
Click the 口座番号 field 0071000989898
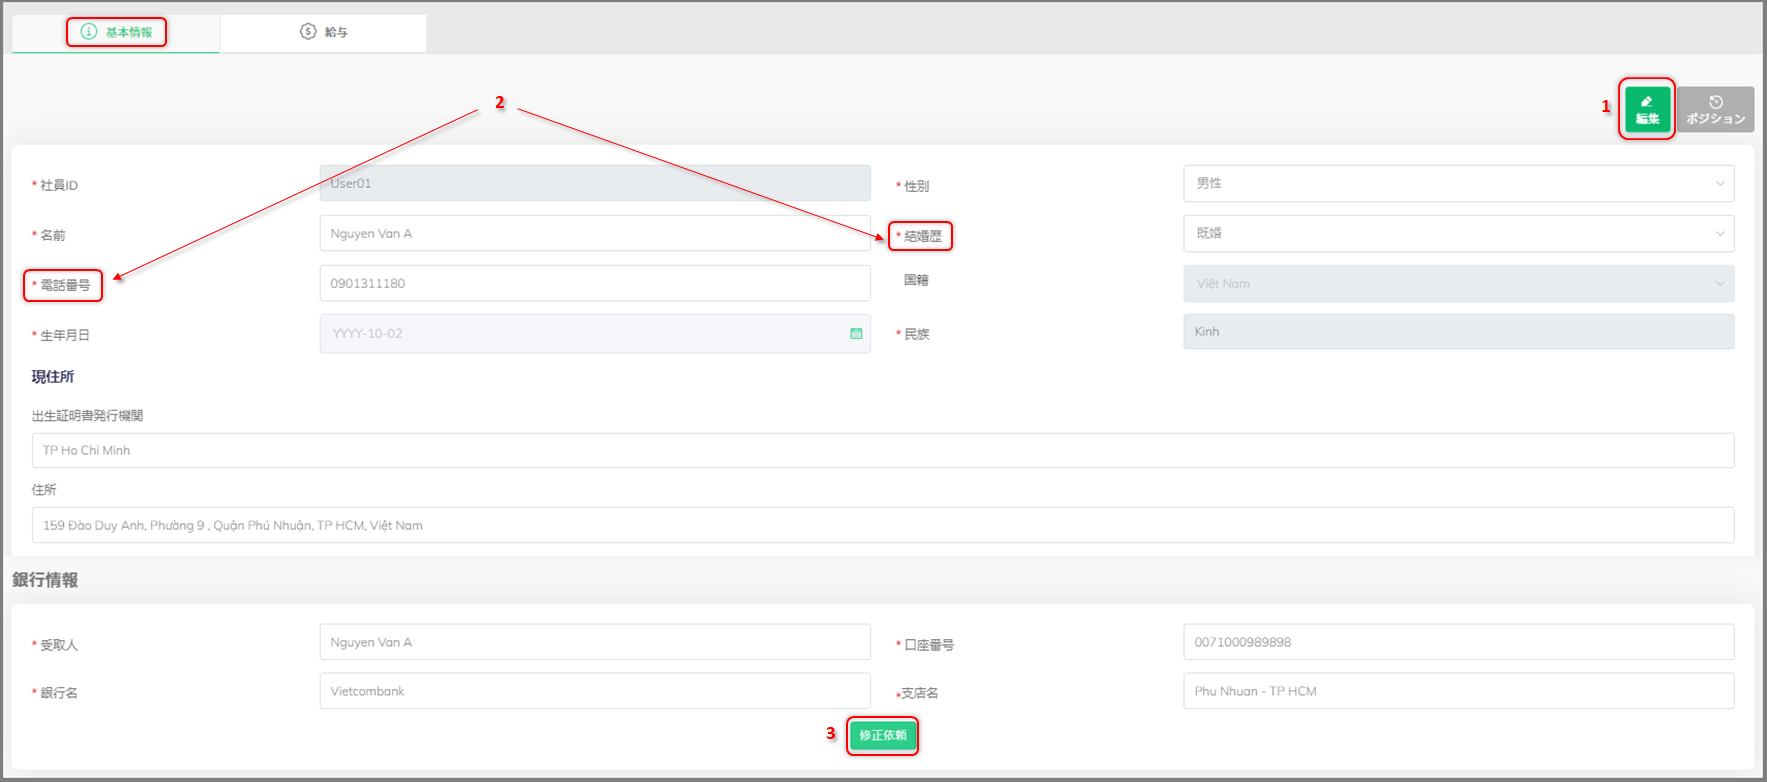(1458, 642)
